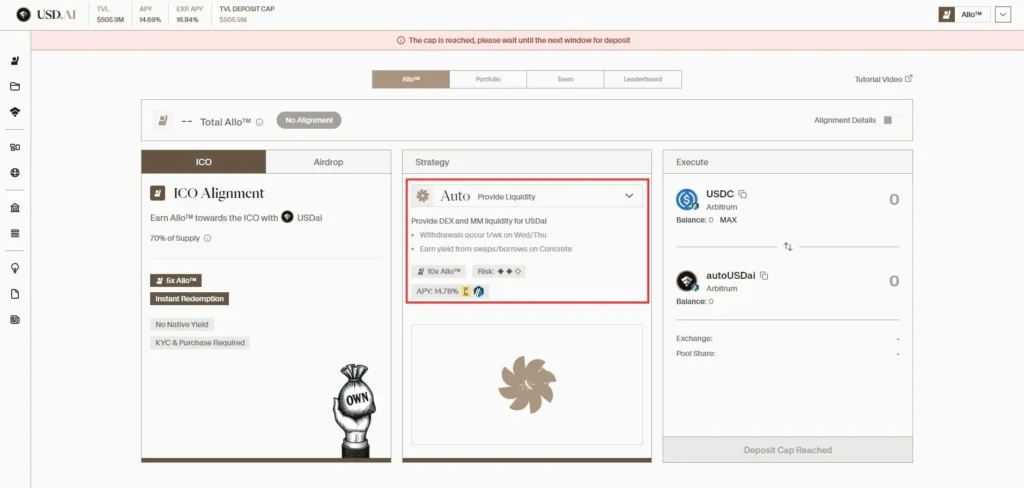The height and width of the screenshot is (488, 1024).
Task: Click the info icon next to 70% of Supply
Action: (x=207, y=238)
